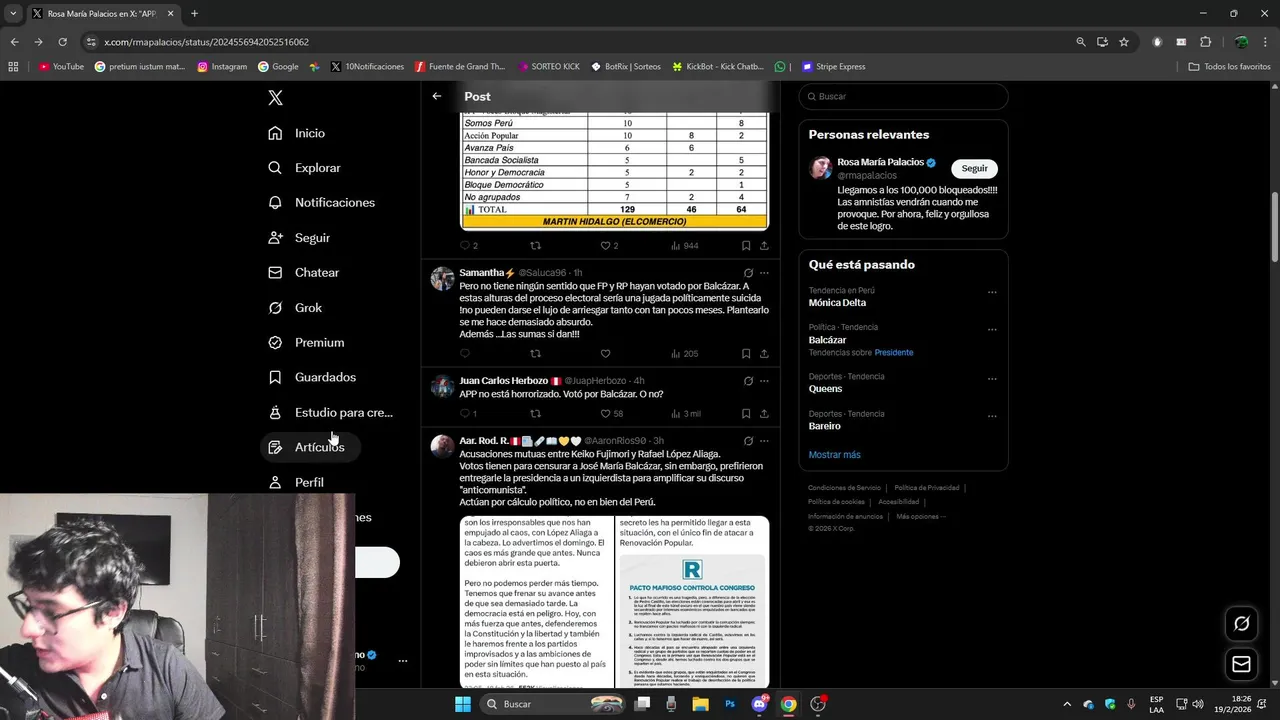Click the X logo in sidebar
Image resolution: width=1280 pixels, height=720 pixels.
(x=275, y=97)
